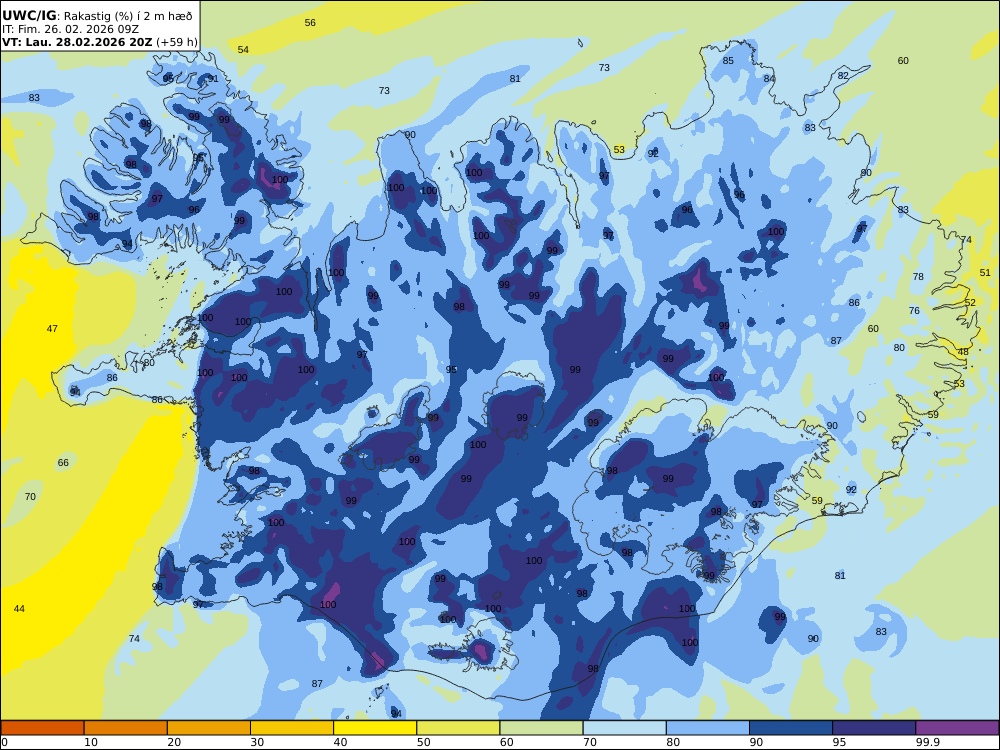Click the humidity value '48' on the map

(963, 352)
